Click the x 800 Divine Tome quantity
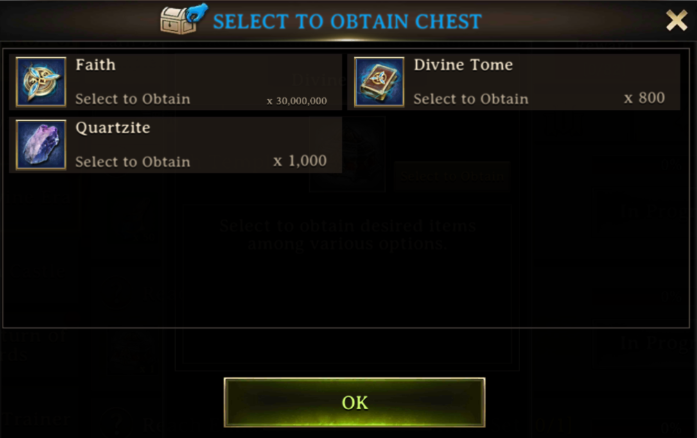The height and width of the screenshot is (438, 697). pos(645,98)
